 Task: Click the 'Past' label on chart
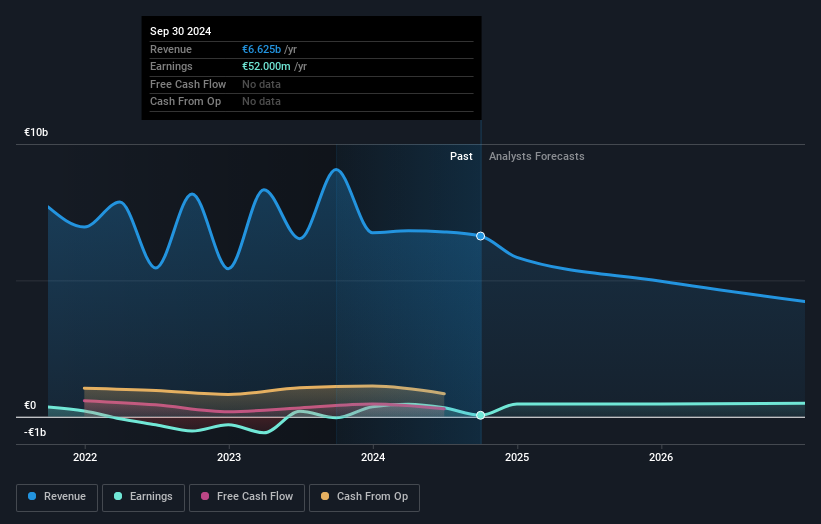coord(461,156)
